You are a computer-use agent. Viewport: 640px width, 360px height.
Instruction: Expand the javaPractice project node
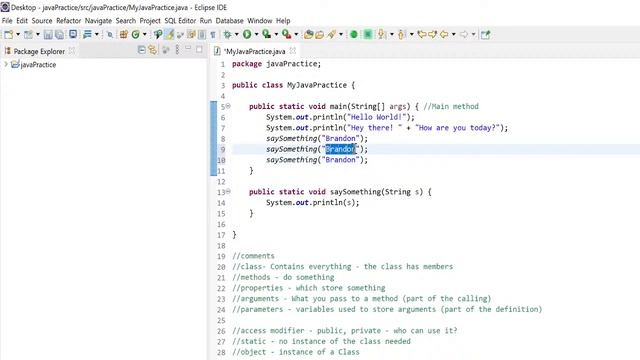(6, 64)
